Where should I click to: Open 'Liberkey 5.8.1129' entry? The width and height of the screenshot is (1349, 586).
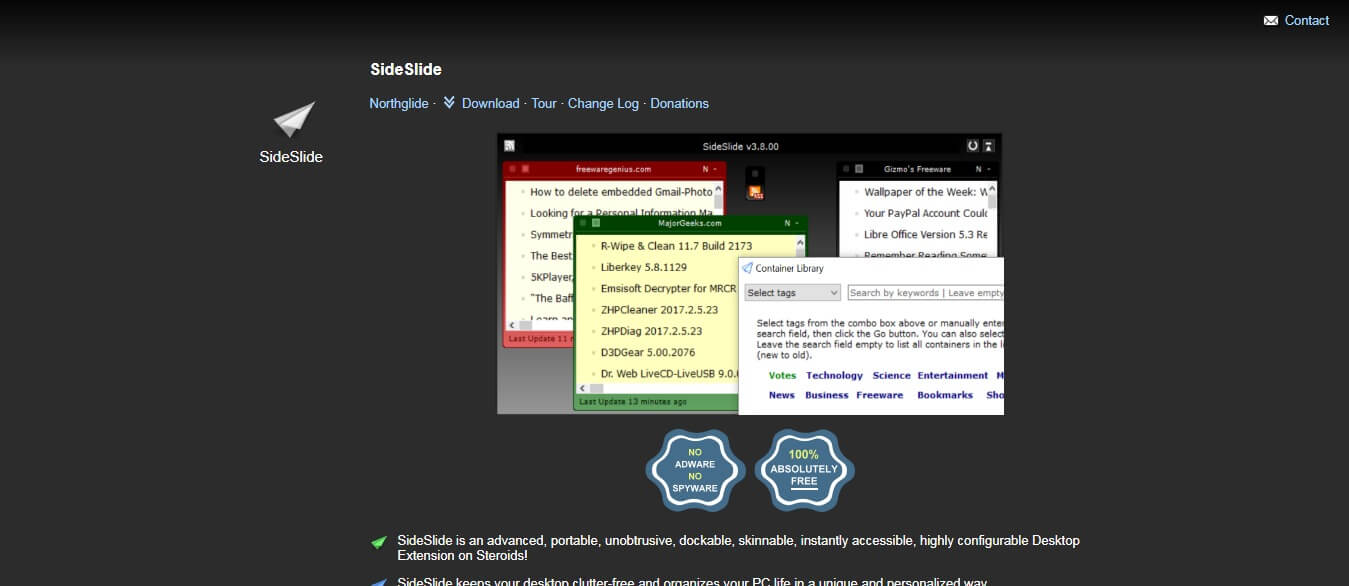(644, 267)
